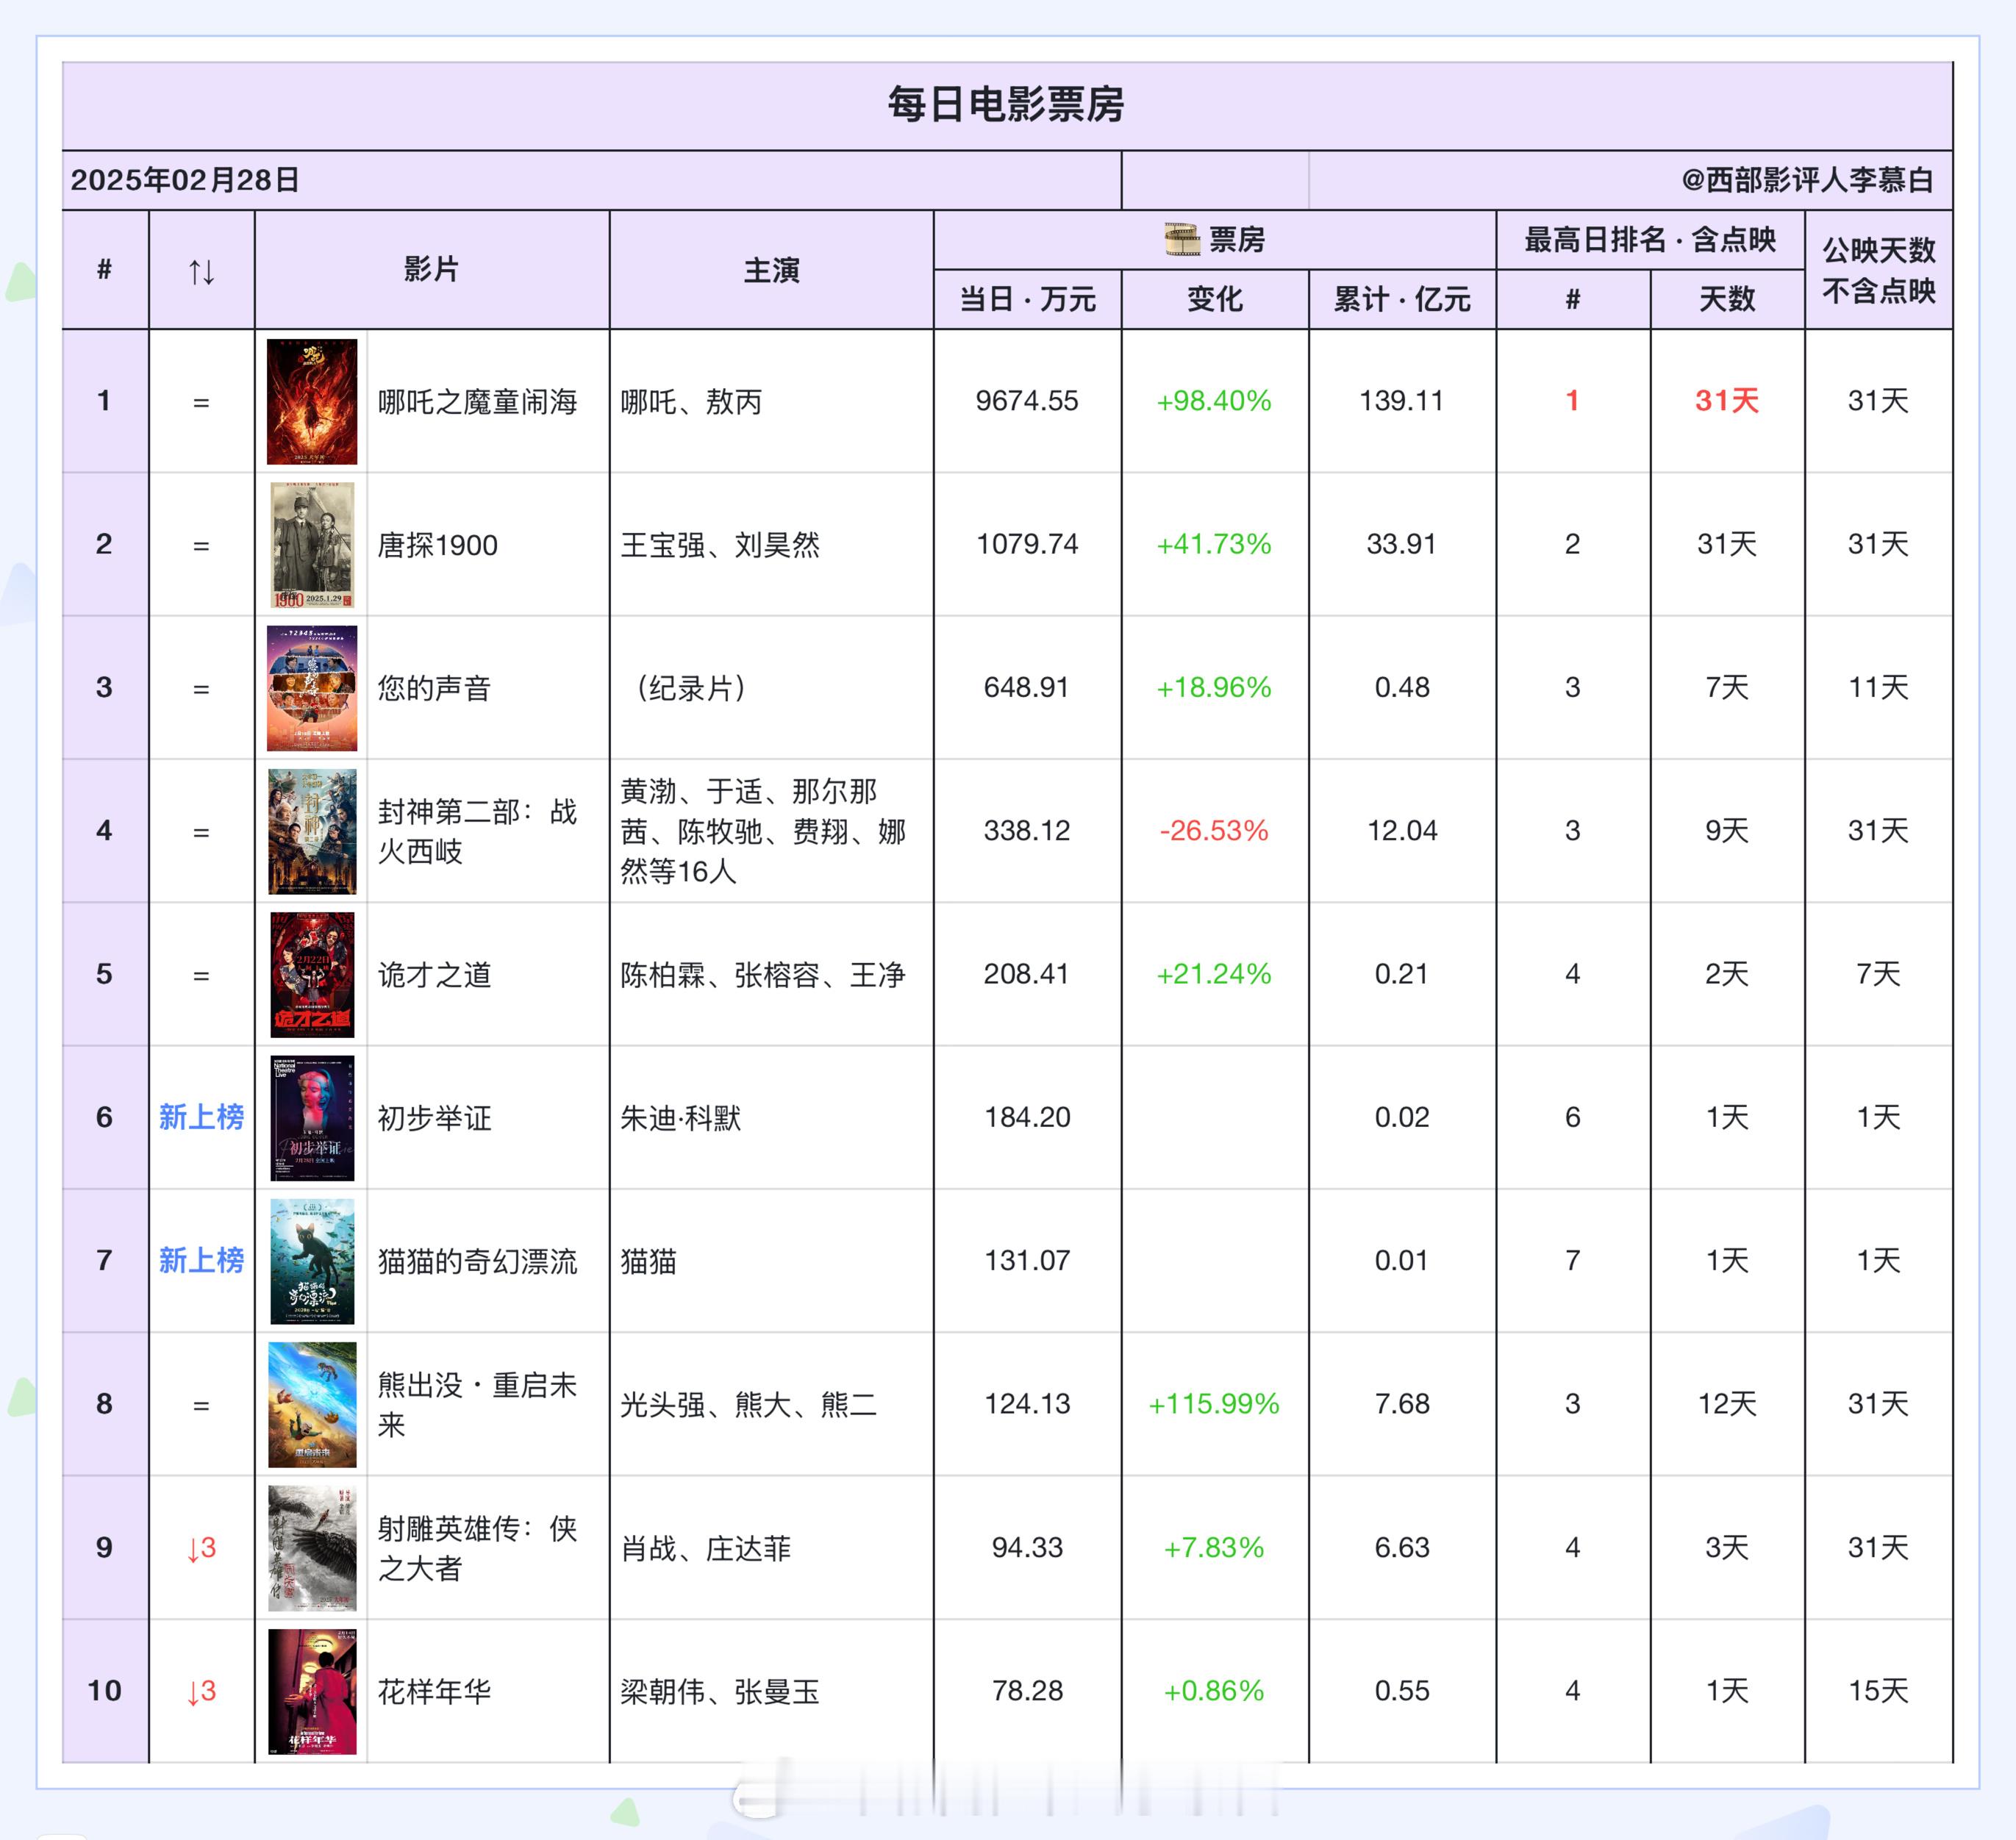
Task: Click the cumulative value 12.04
Action: 1401,830
